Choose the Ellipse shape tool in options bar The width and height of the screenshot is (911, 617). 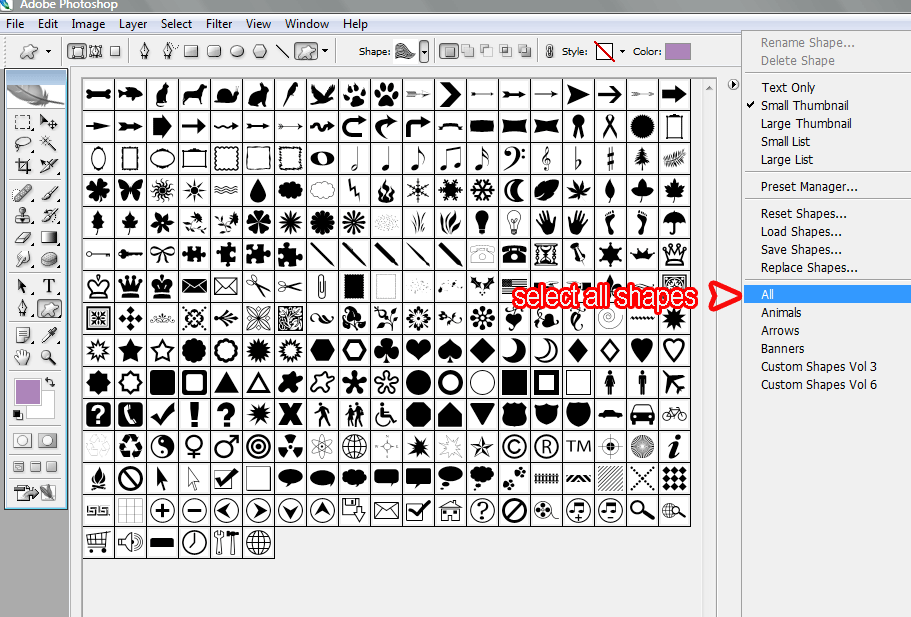[x=237, y=51]
